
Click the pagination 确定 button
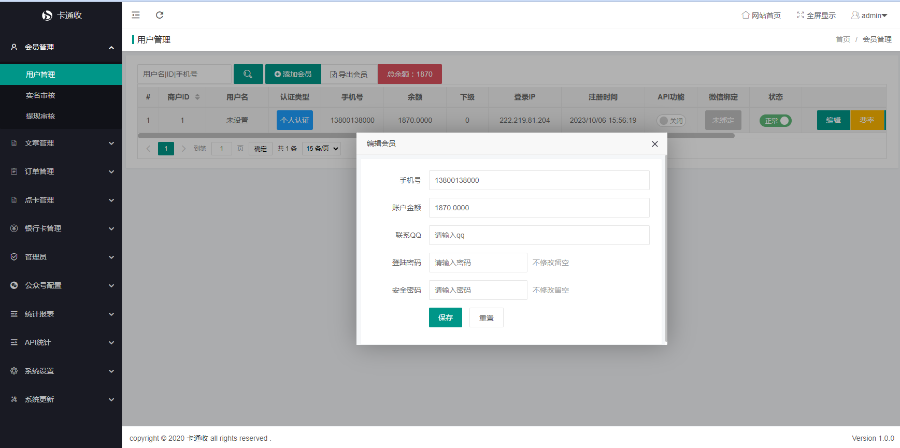pyautogui.click(x=261, y=149)
